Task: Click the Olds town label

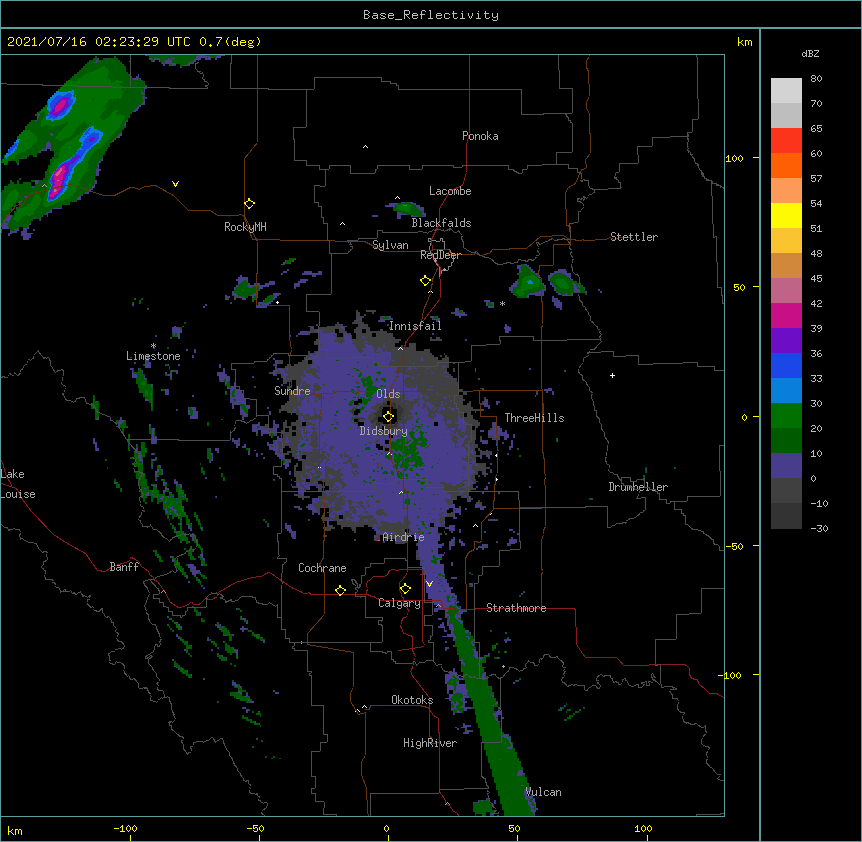Action: pyautogui.click(x=388, y=394)
